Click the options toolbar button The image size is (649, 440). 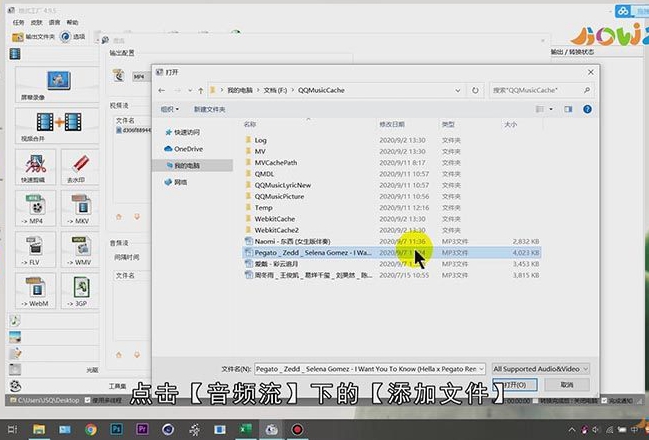[72, 37]
